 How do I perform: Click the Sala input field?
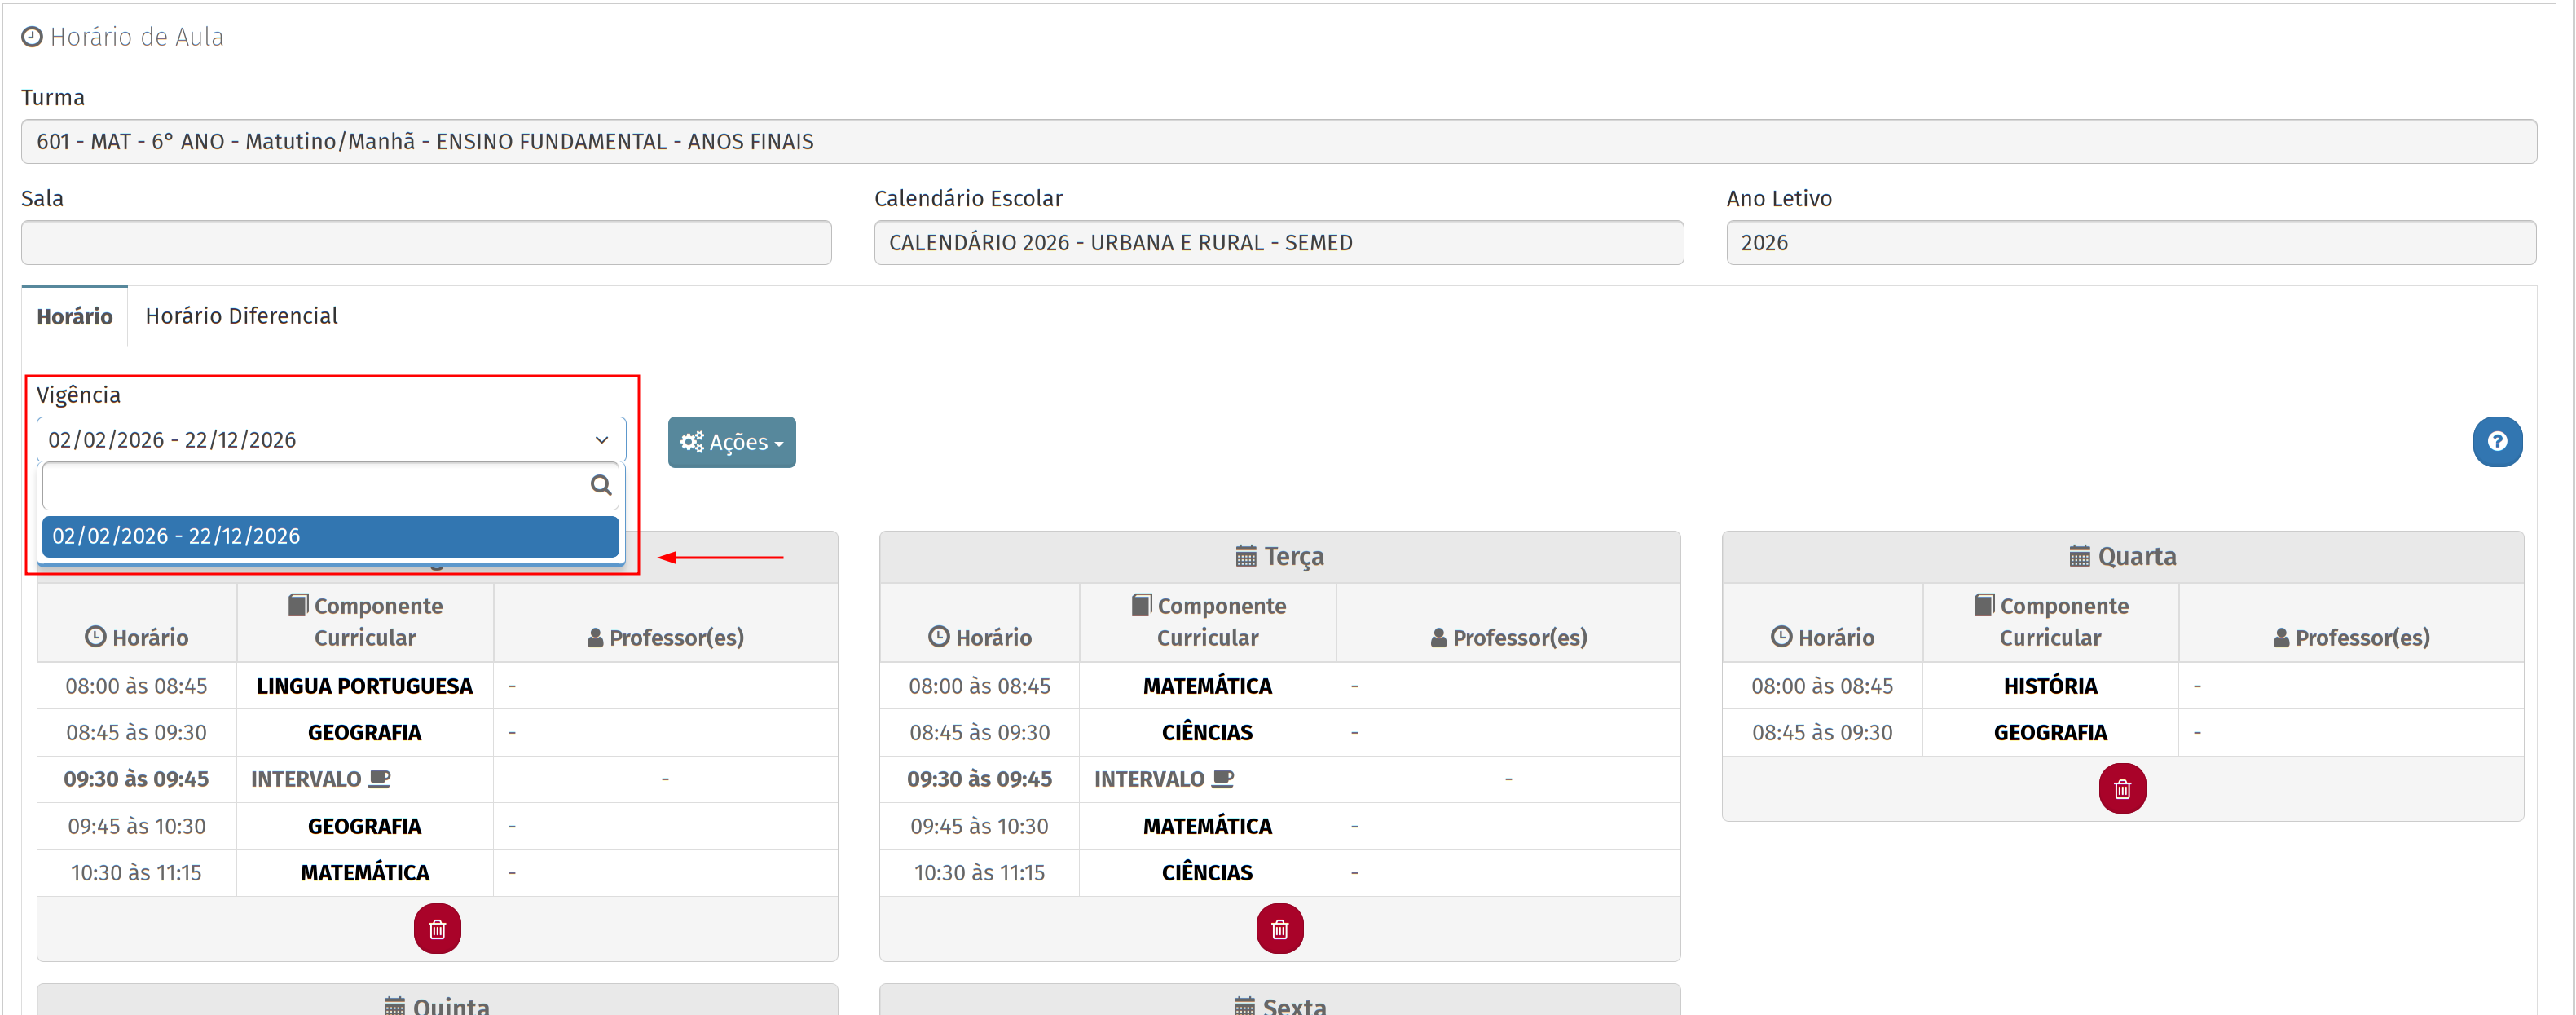(x=426, y=243)
